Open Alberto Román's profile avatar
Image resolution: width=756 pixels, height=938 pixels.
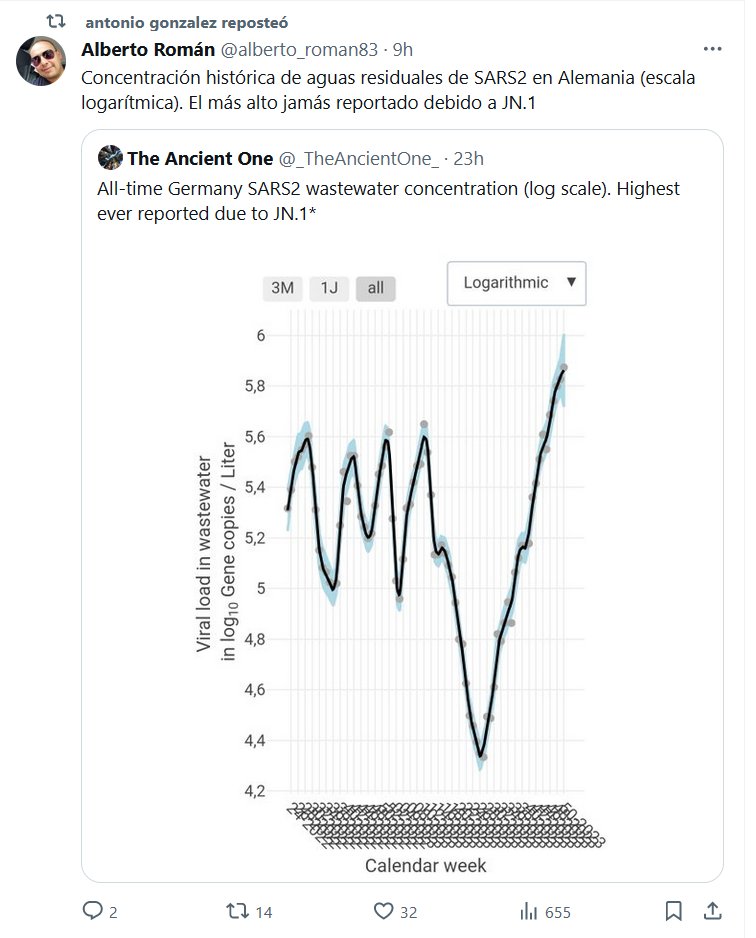[x=42, y=60]
